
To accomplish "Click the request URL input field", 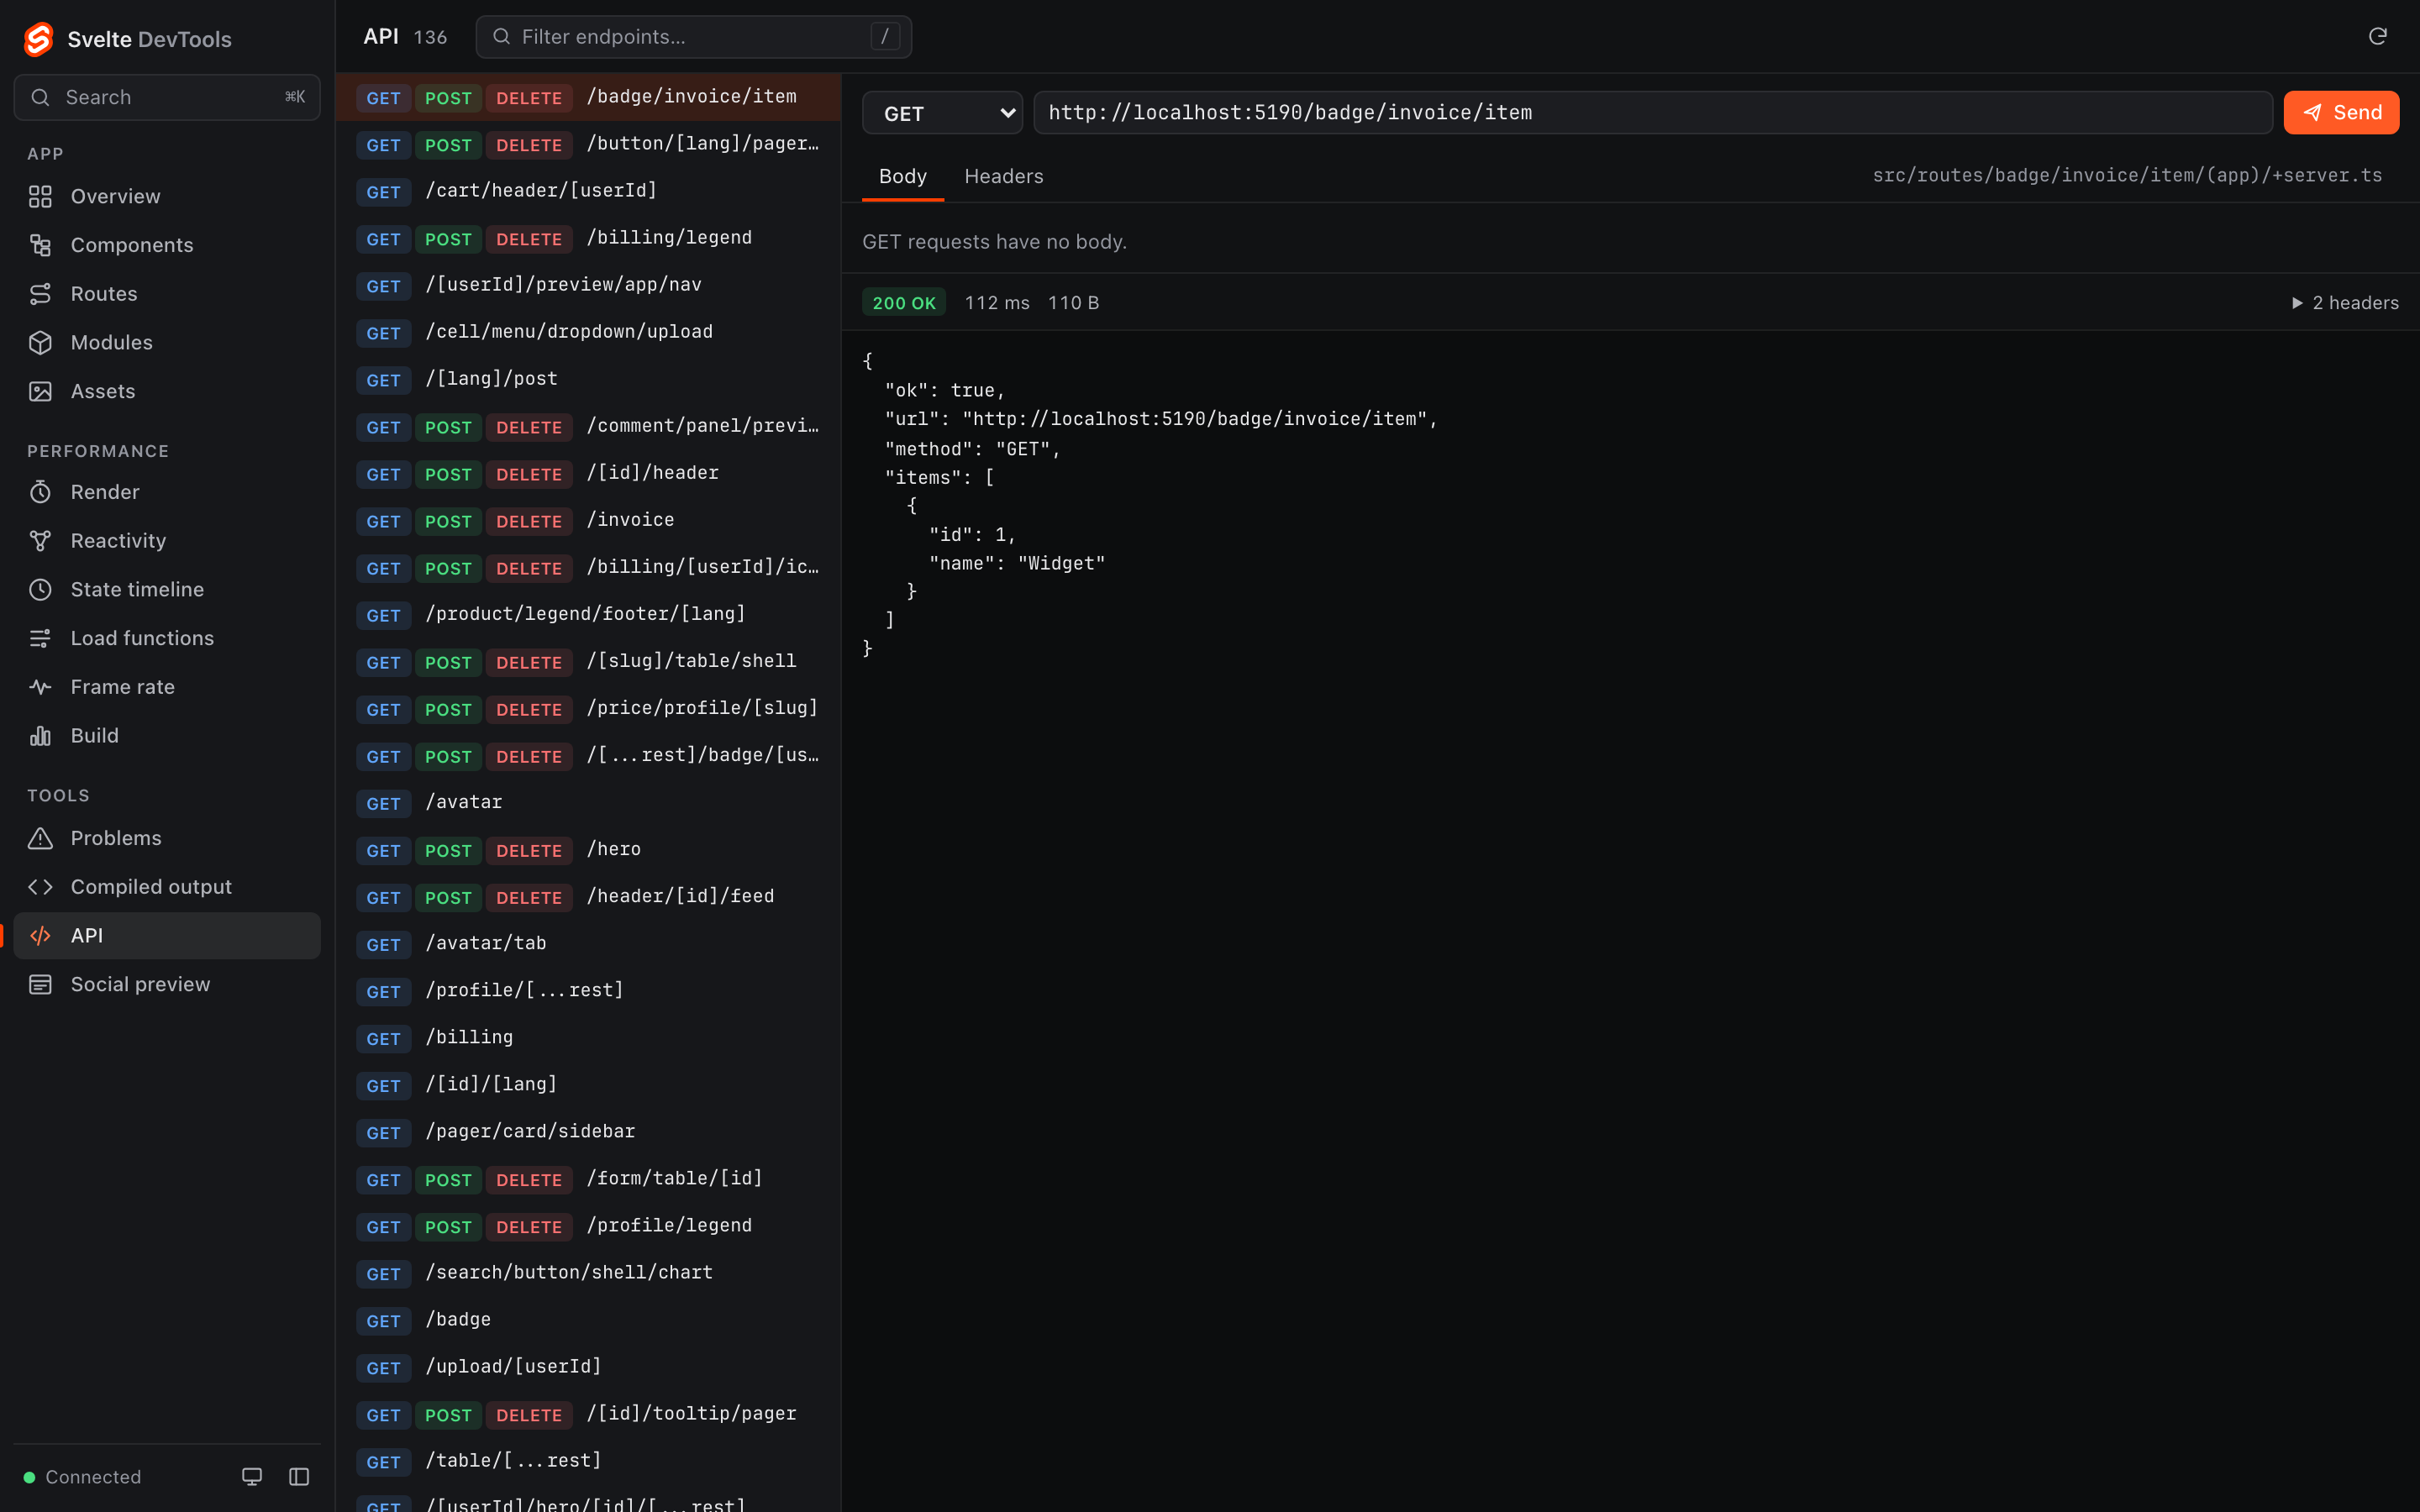I will (x=1652, y=113).
